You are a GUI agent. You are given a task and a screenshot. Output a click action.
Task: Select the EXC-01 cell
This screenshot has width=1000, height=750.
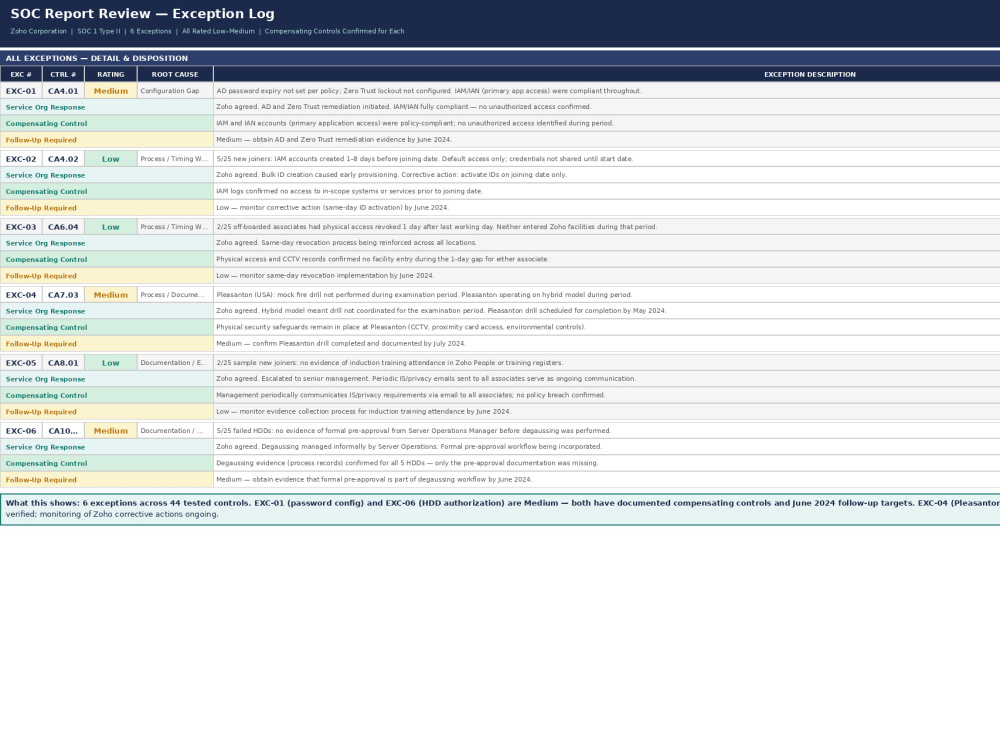coord(21,91)
